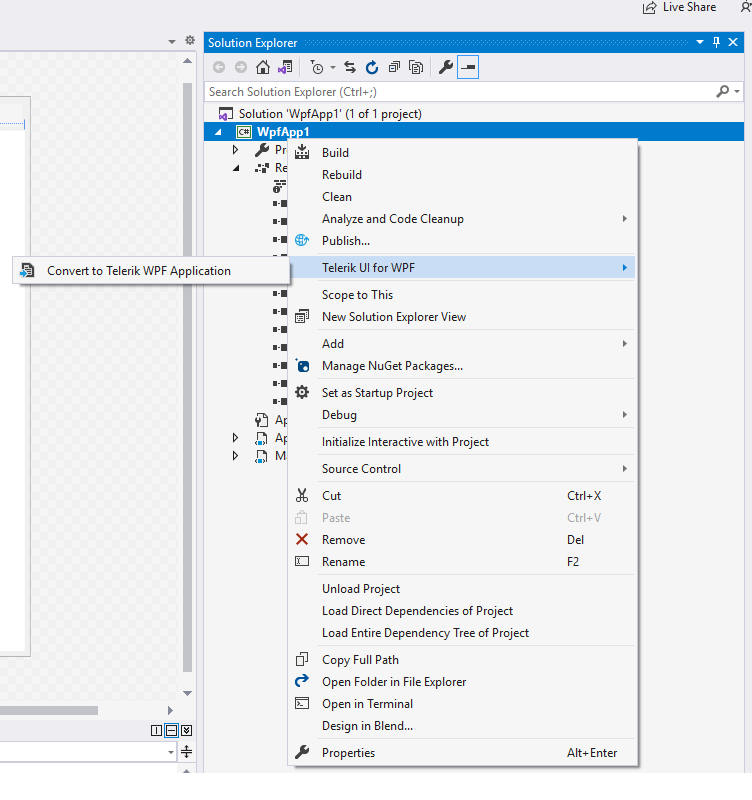Pin the Solution Explorer with auto-hide pin
This screenshot has height=800, width=752.
716,42
